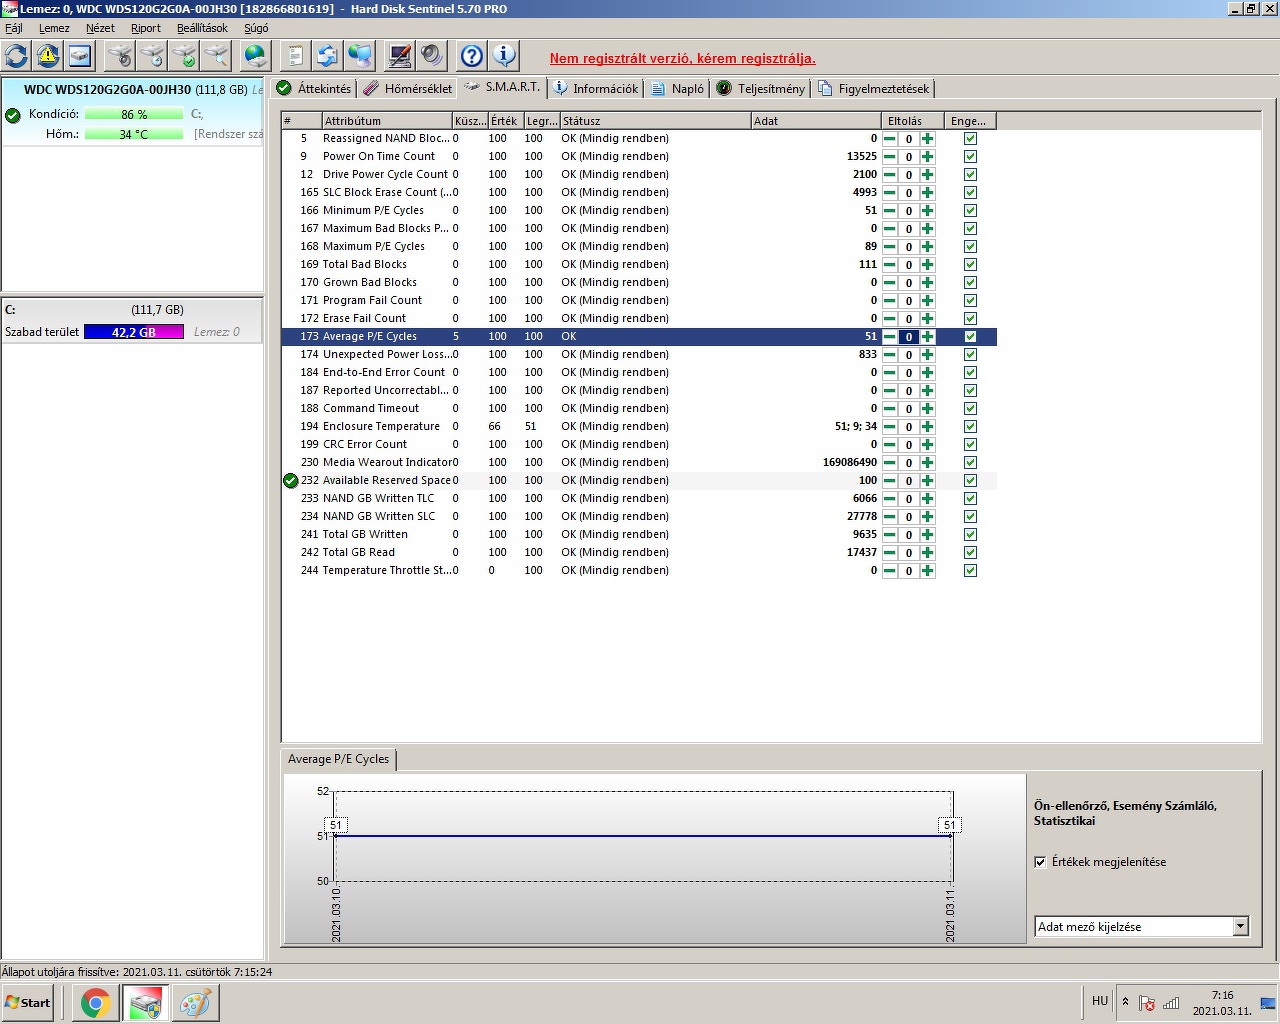Uncheck the Értékek megjelenítése checkbox
Viewport: 1280px width, 1024px height.
point(1040,862)
